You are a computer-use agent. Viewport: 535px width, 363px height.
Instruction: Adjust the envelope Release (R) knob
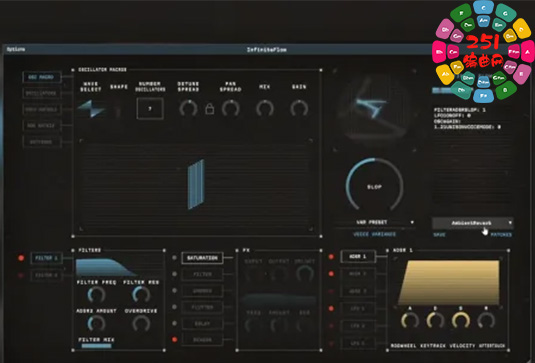pos(486,321)
